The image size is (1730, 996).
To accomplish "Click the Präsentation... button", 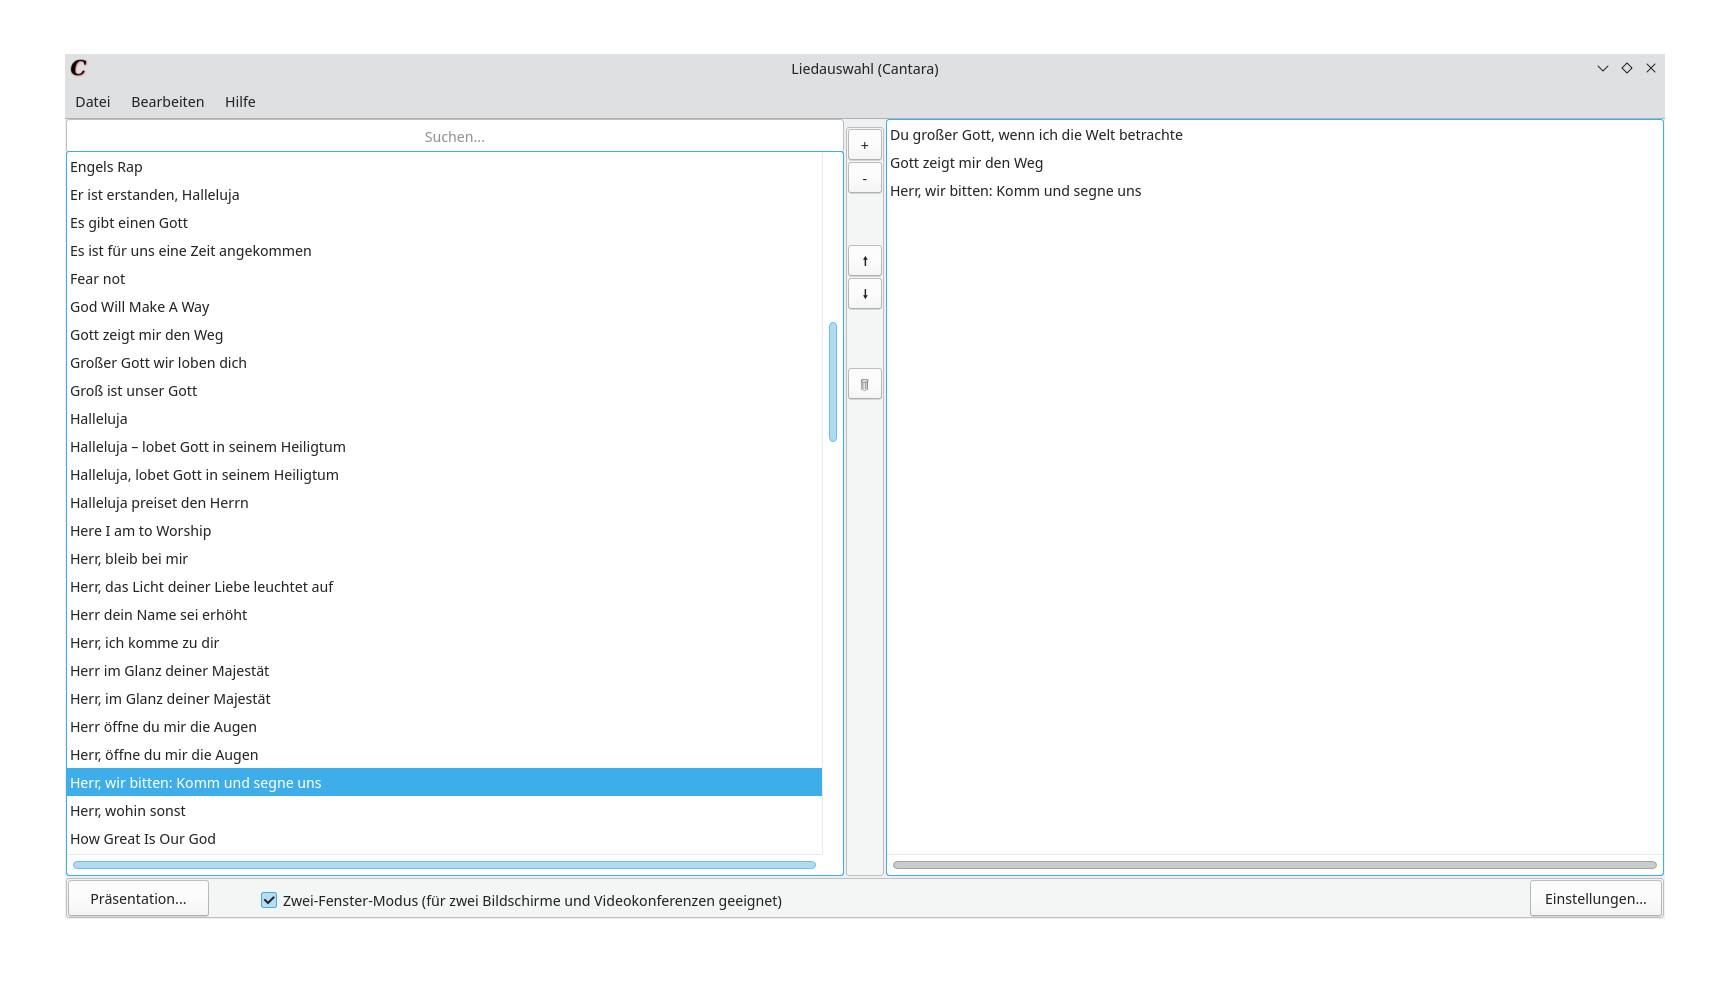I will [x=138, y=898].
